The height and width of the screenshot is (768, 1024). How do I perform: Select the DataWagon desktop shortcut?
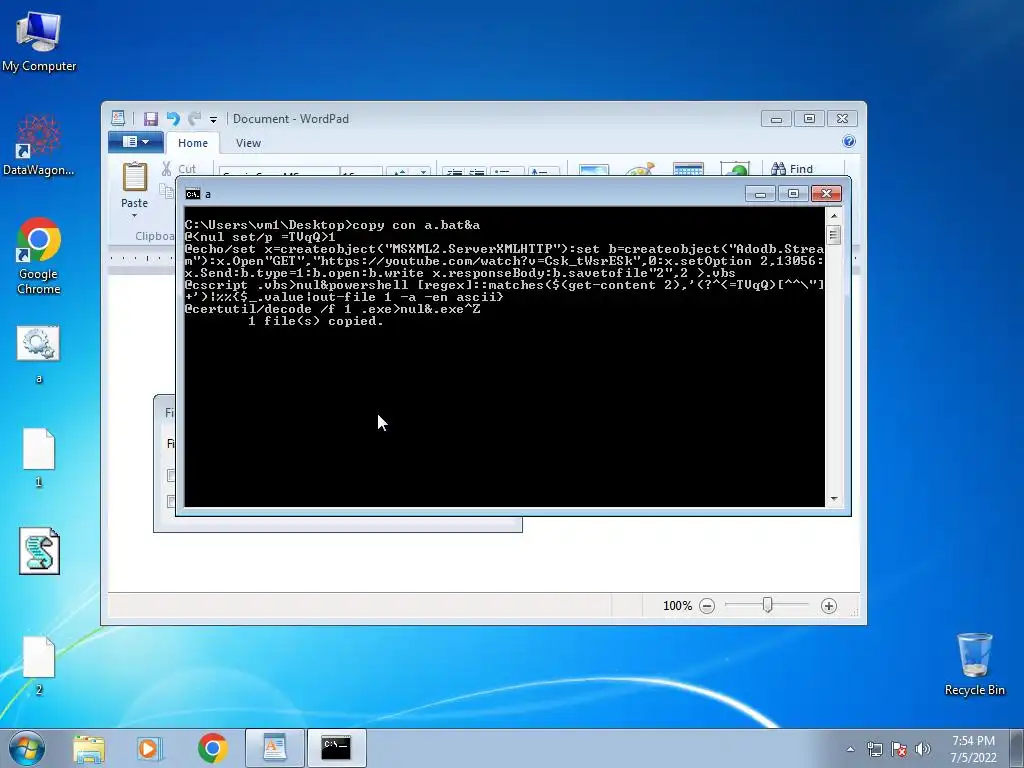pyautogui.click(x=39, y=145)
